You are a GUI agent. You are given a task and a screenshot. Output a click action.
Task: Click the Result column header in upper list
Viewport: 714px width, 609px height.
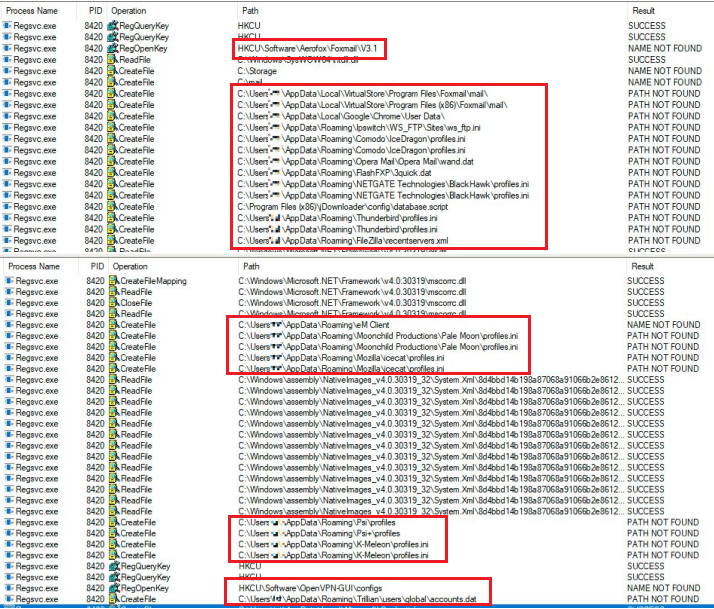click(x=643, y=10)
